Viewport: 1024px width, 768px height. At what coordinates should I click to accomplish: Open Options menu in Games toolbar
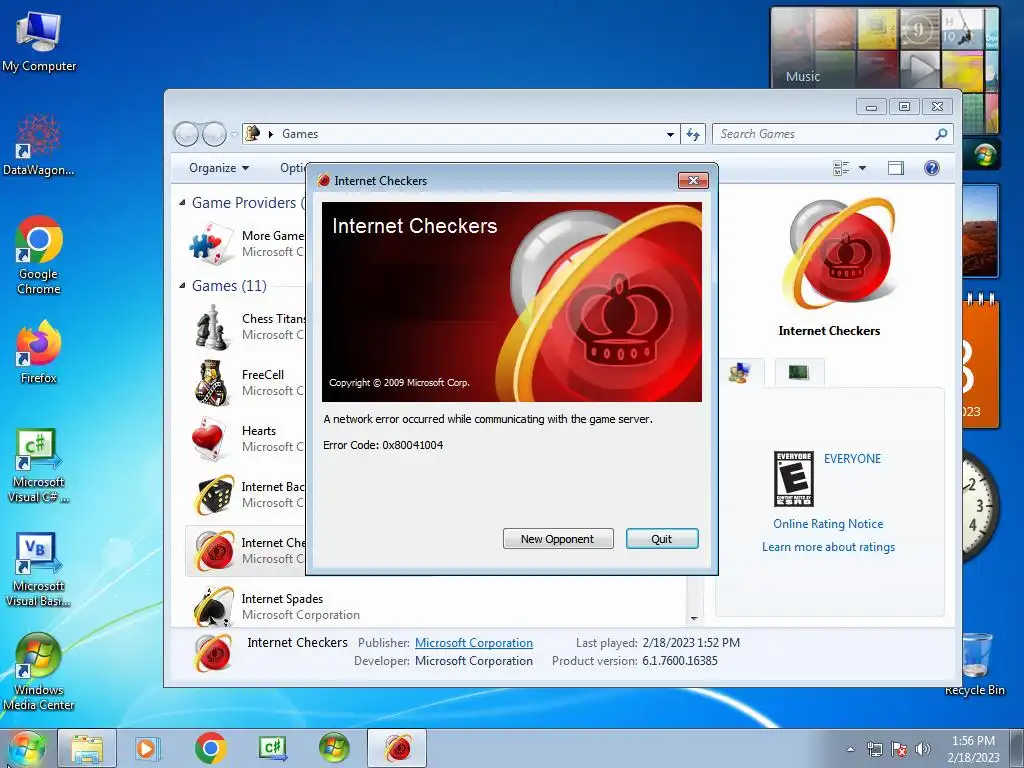293,168
